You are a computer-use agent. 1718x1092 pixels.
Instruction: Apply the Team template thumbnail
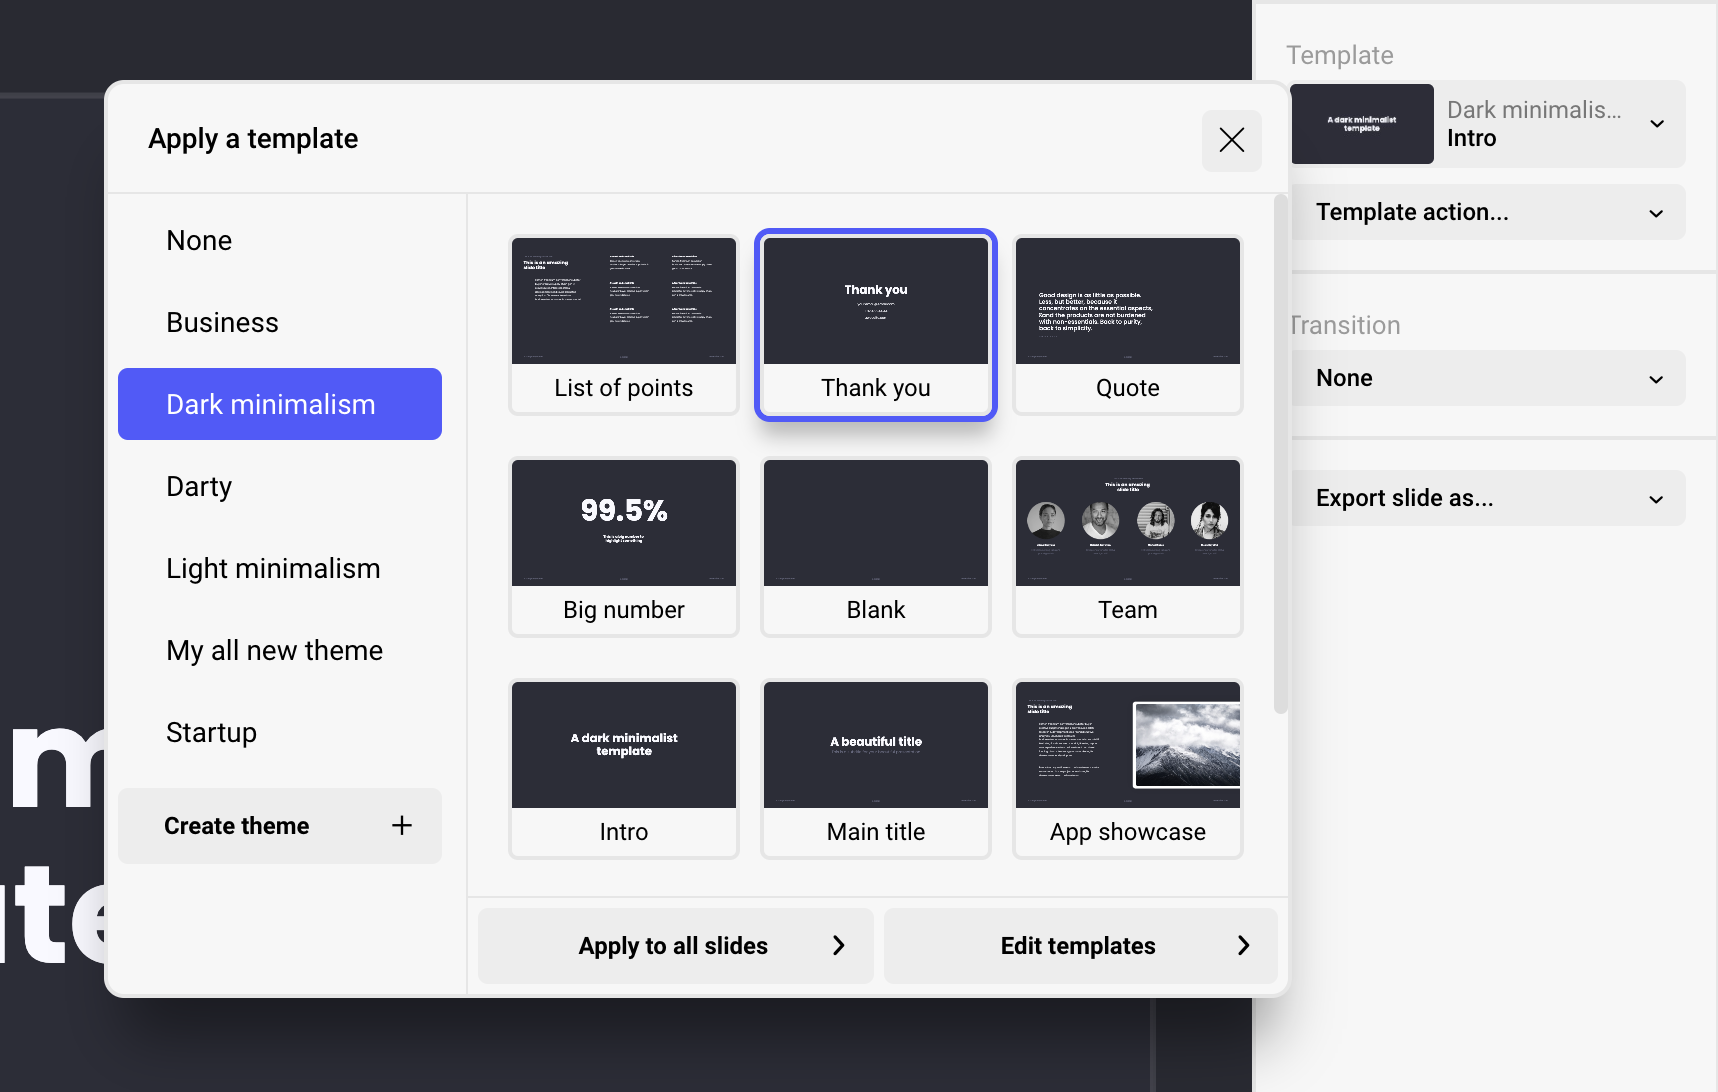coord(1127,546)
